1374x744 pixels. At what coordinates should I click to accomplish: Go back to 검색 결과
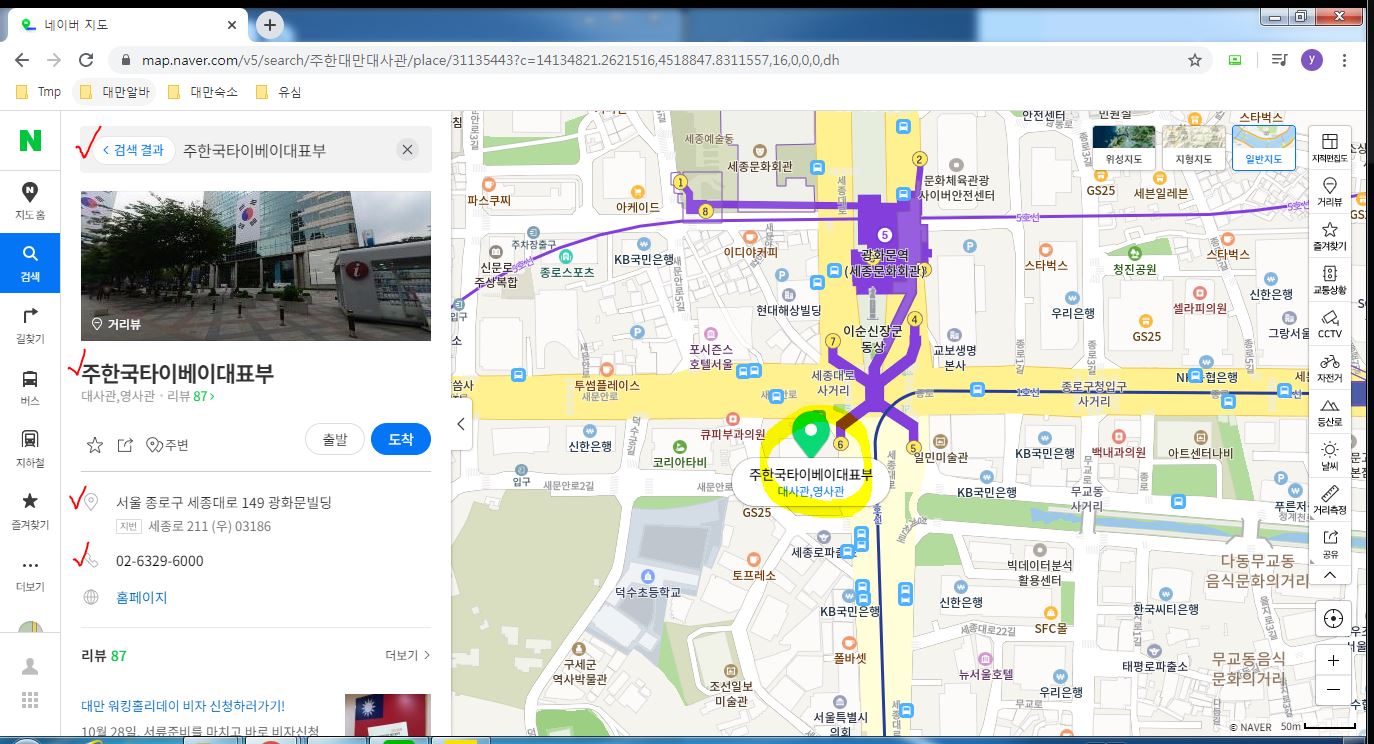133,150
